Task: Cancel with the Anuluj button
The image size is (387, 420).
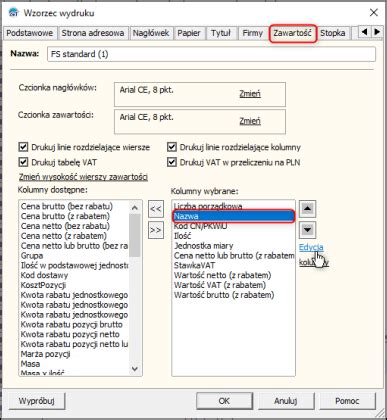Action: [x=286, y=401]
